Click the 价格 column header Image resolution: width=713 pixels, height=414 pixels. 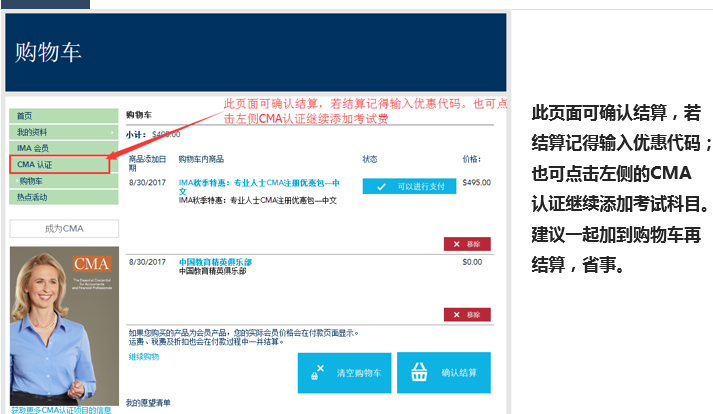(472, 159)
